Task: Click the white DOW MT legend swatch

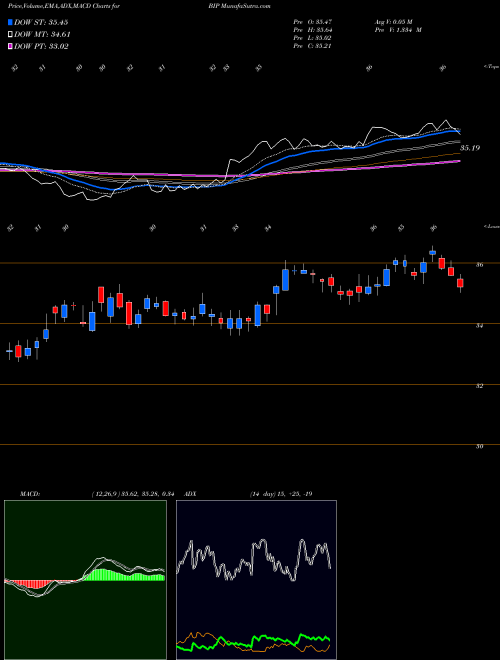Action: [10, 35]
